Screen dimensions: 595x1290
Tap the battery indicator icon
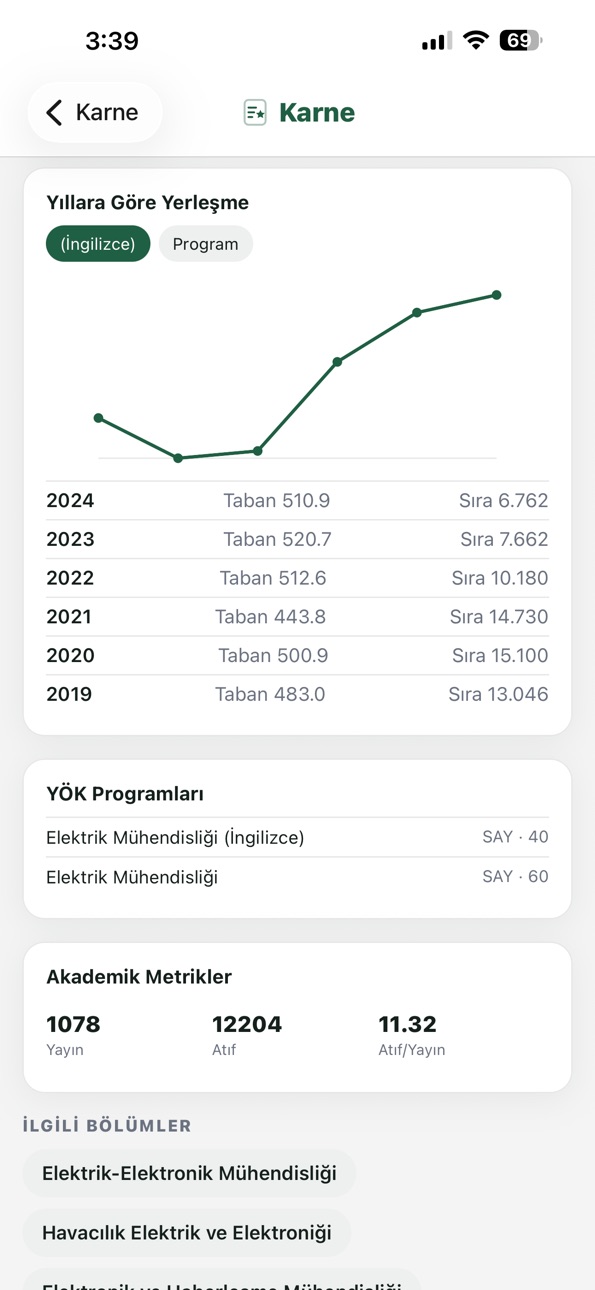coord(521,41)
